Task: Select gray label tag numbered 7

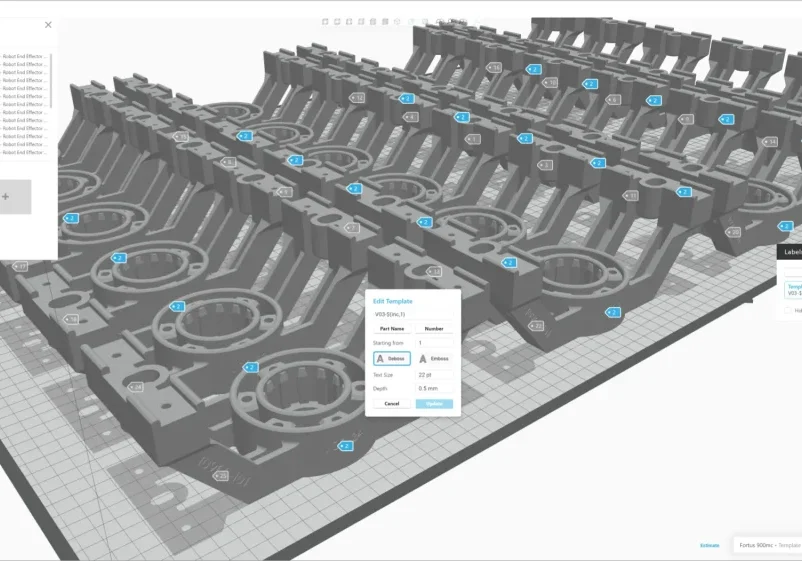Action: (351, 228)
